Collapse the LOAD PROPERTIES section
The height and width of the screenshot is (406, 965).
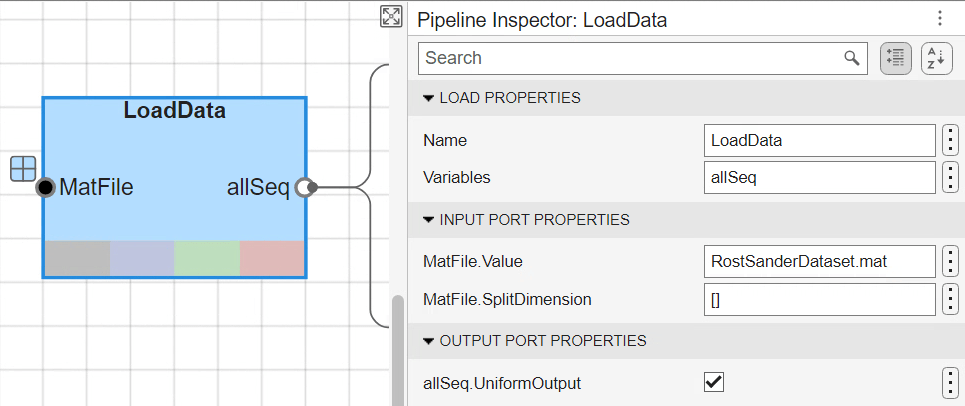(x=429, y=98)
